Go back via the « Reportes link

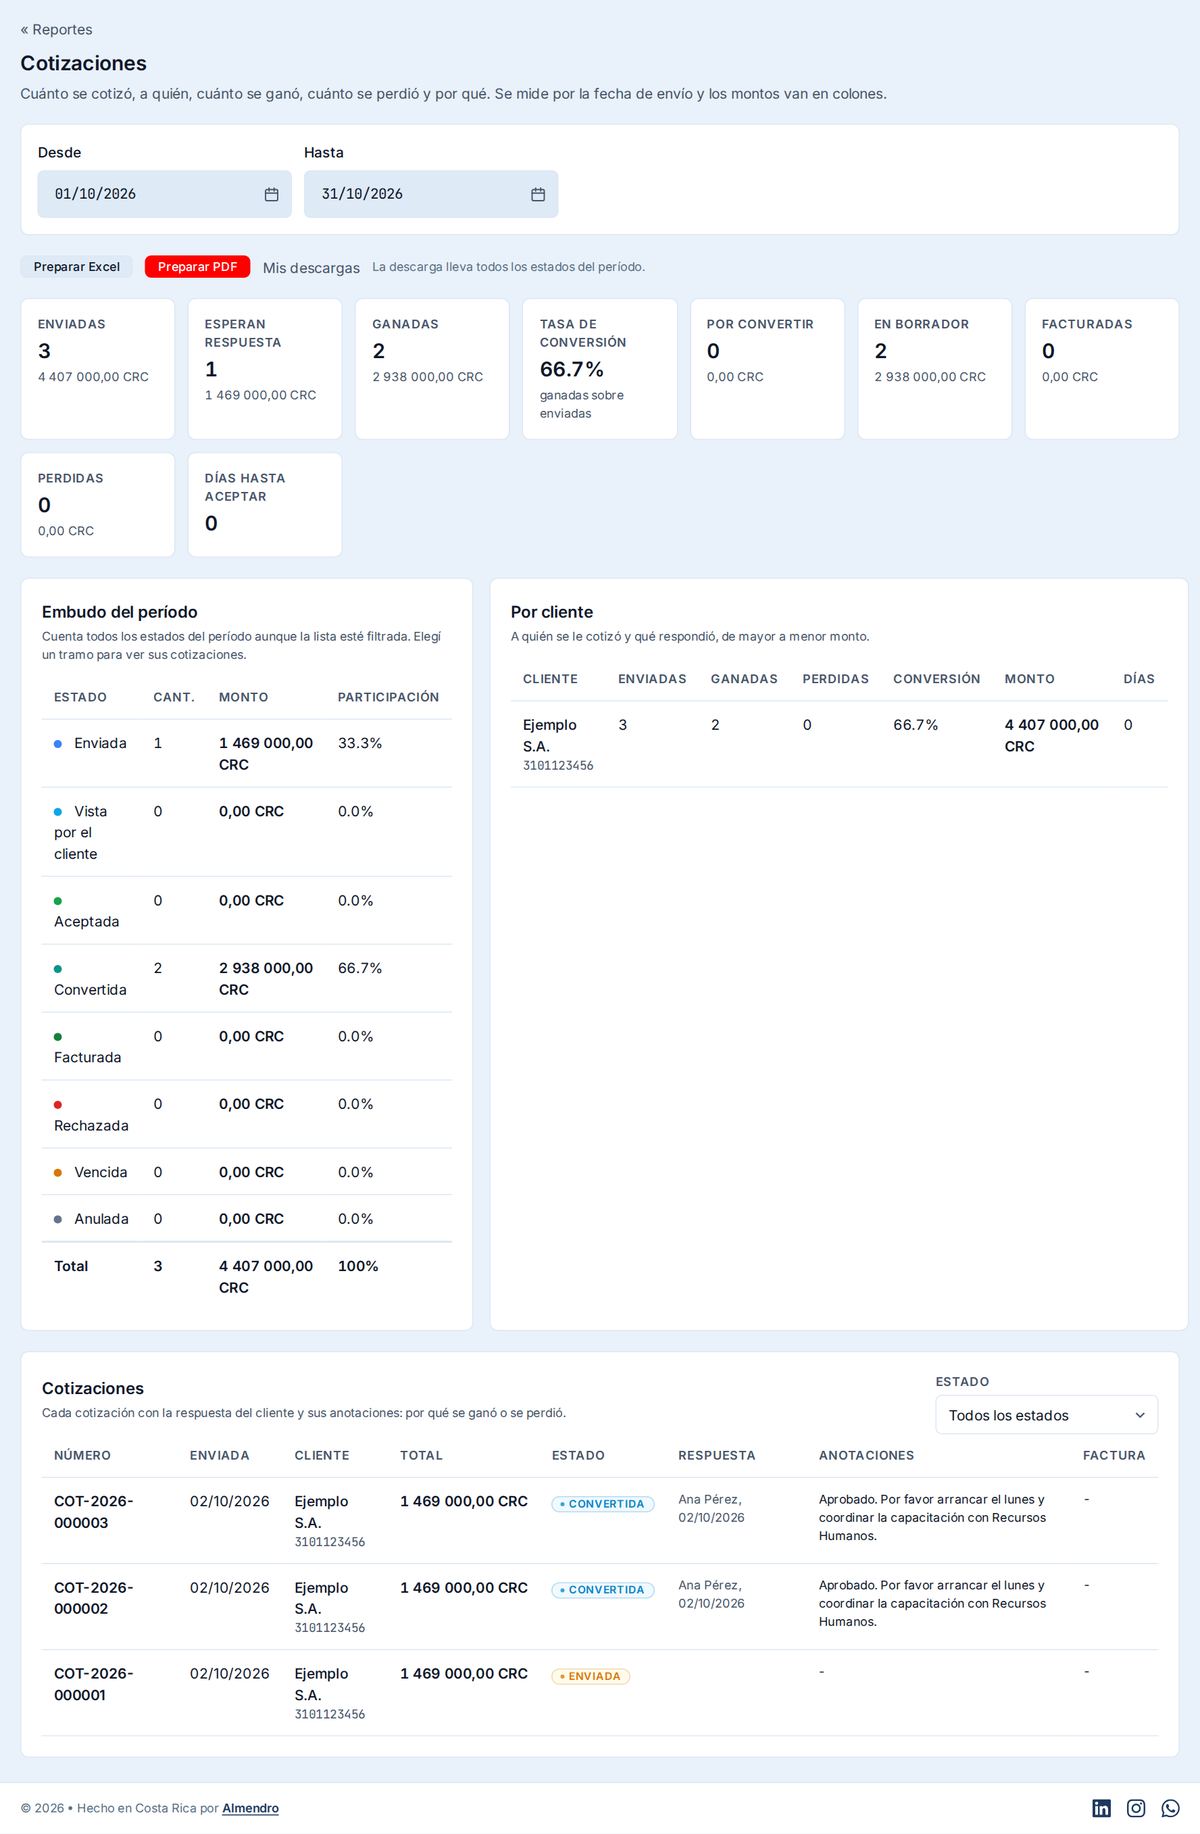56,30
